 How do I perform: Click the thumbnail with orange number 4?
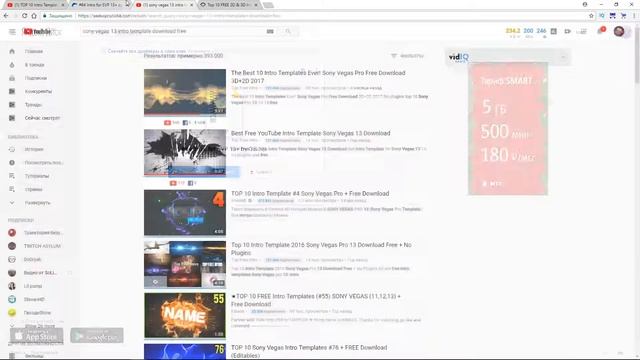point(184,213)
